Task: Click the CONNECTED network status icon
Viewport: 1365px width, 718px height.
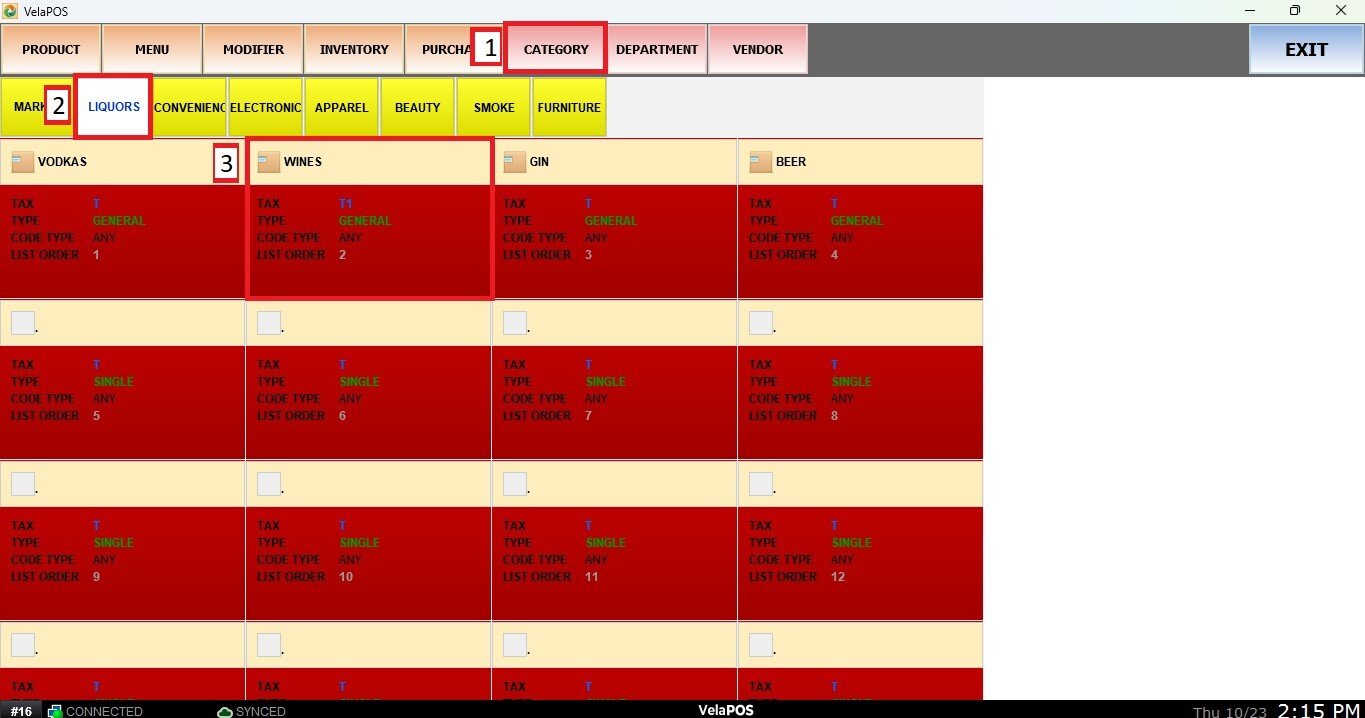Action: 55,711
